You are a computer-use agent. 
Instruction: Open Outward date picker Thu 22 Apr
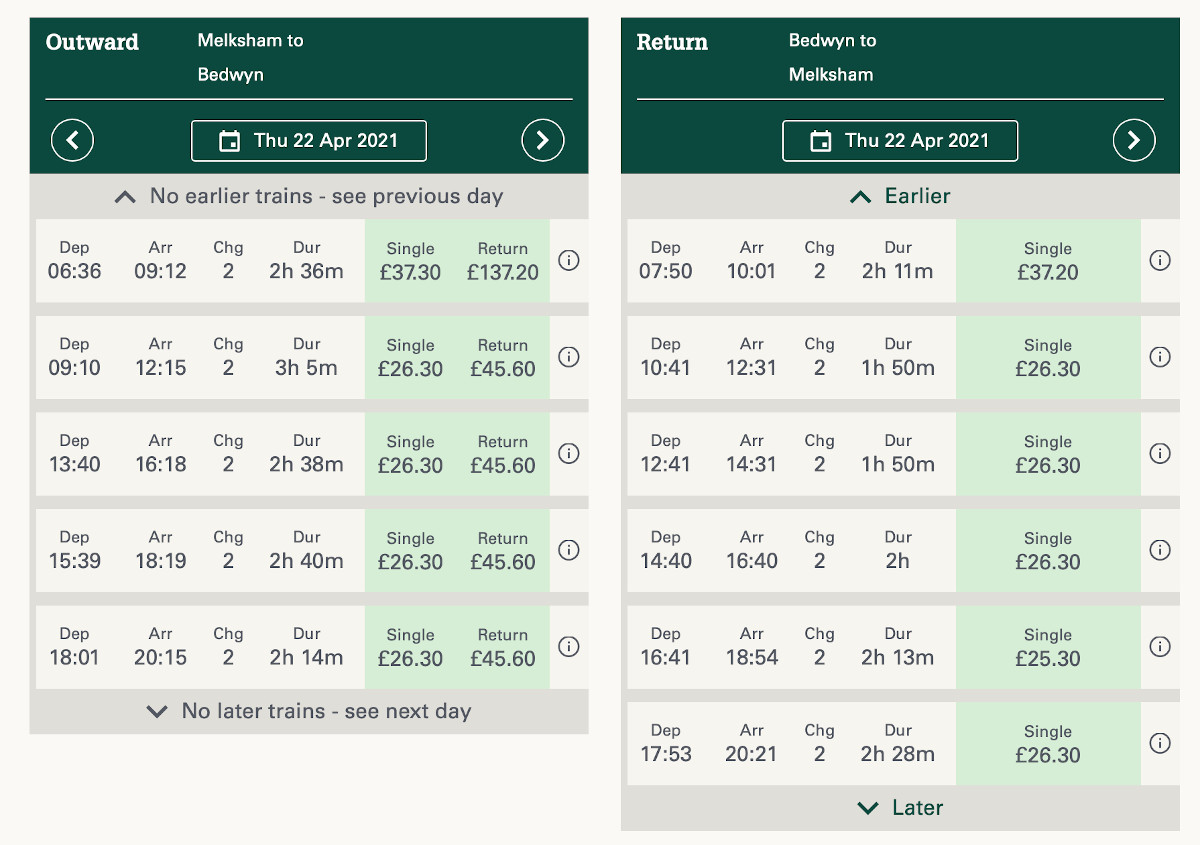tap(309, 141)
